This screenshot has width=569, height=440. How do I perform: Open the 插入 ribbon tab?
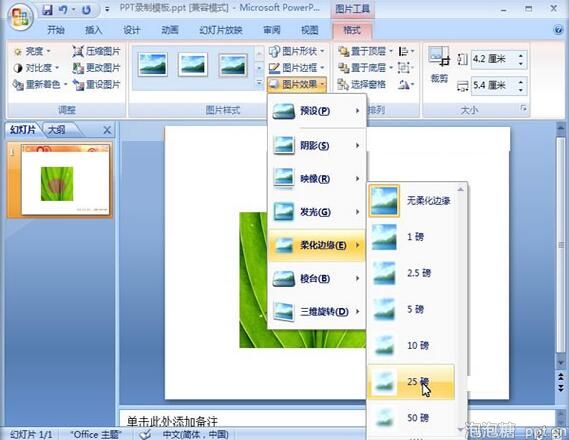pos(93,30)
